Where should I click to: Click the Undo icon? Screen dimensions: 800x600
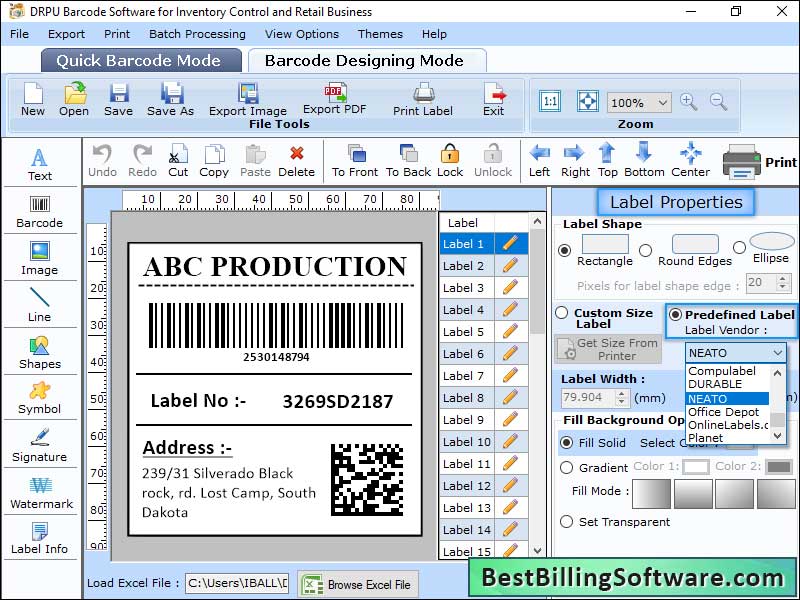[x=103, y=160]
